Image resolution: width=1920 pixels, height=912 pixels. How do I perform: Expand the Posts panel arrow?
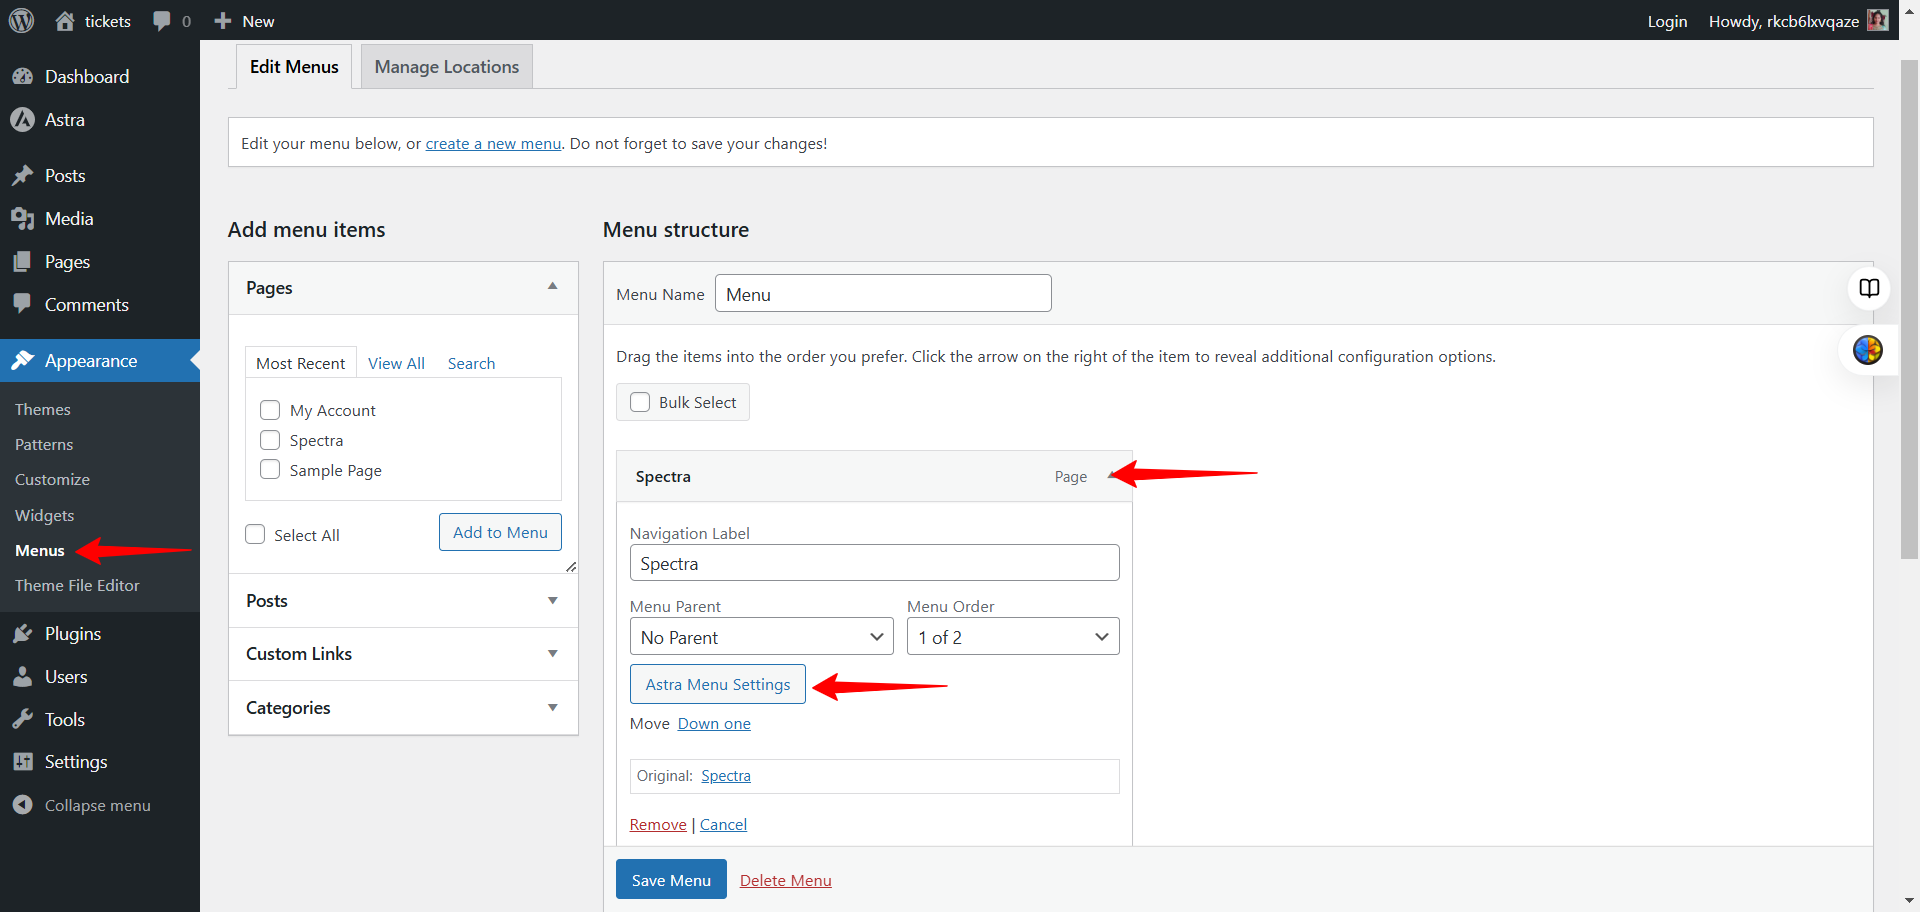click(x=552, y=600)
